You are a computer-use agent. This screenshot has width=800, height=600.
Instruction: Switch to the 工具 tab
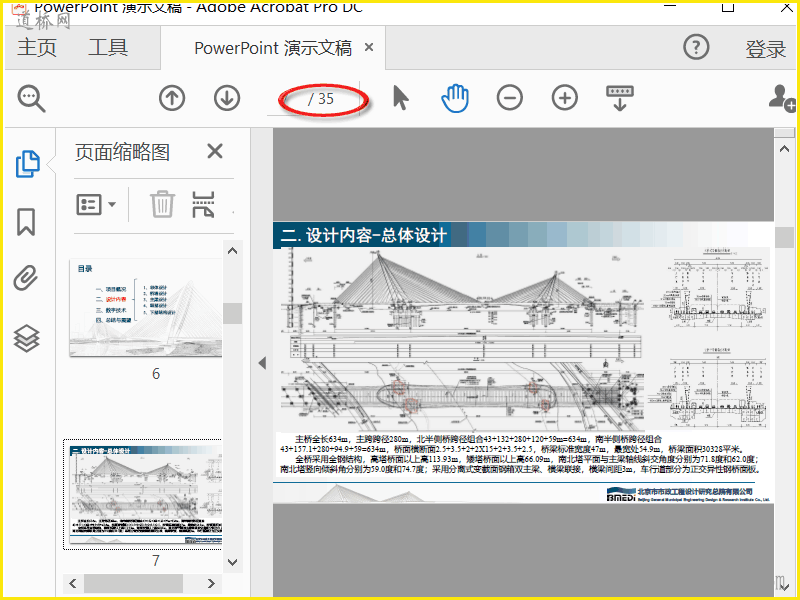point(108,47)
